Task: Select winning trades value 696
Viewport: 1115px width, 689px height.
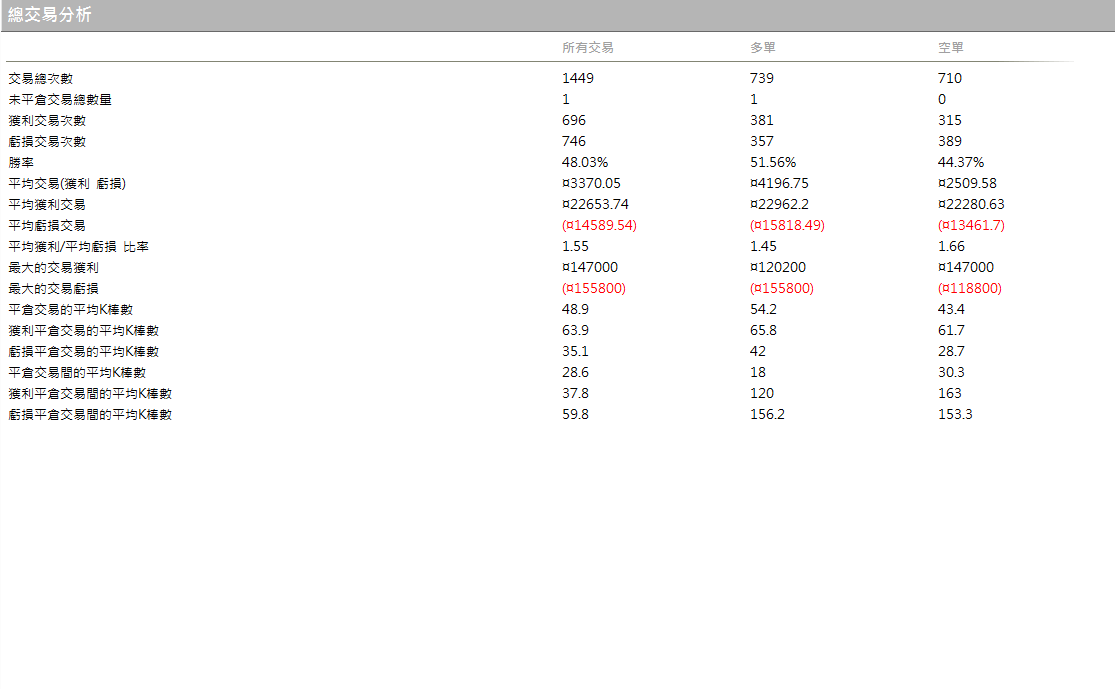Action: click(574, 120)
